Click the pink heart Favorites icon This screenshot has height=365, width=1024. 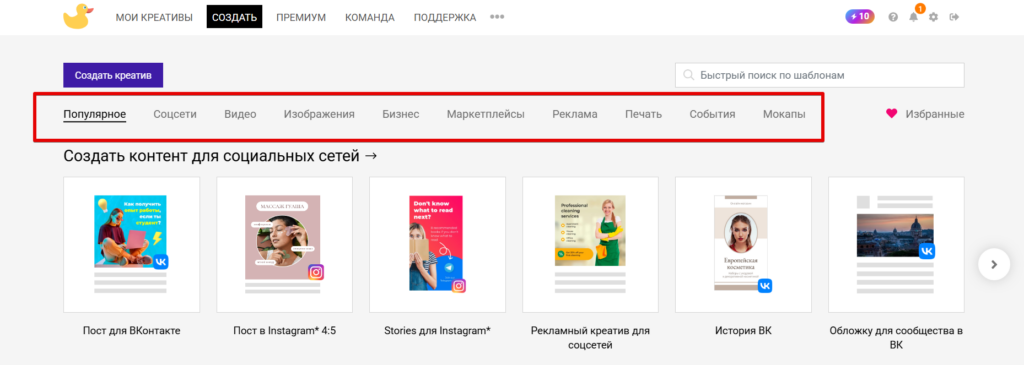pyautogui.click(x=891, y=114)
